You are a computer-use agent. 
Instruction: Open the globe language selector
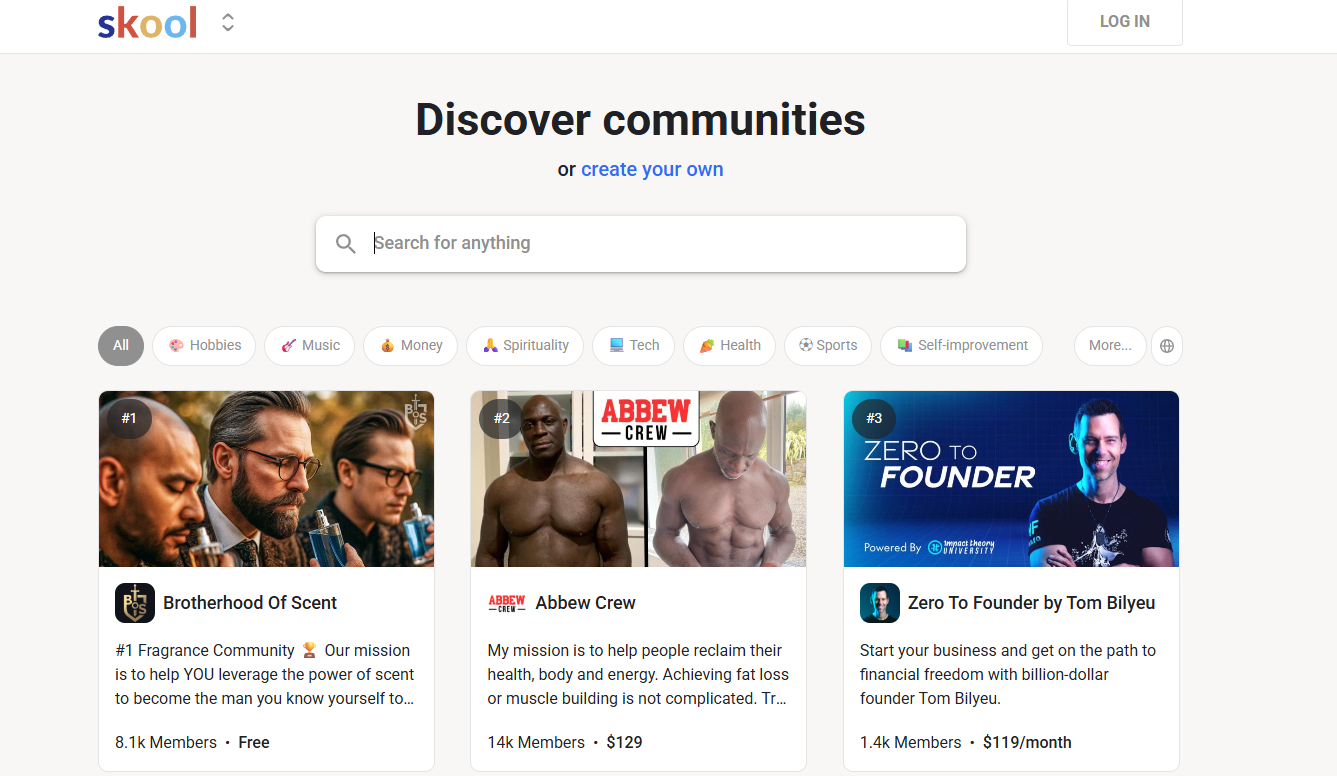point(1167,345)
